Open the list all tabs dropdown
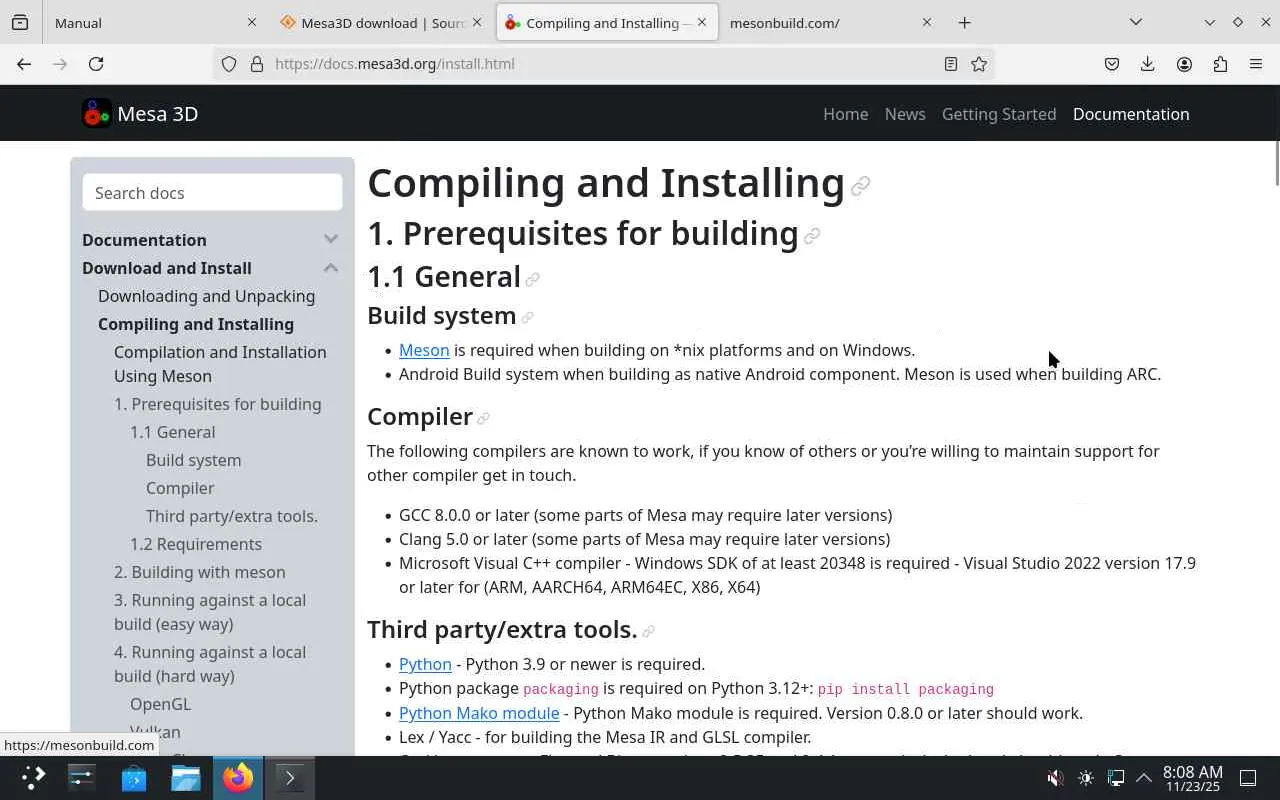 (x=1135, y=22)
